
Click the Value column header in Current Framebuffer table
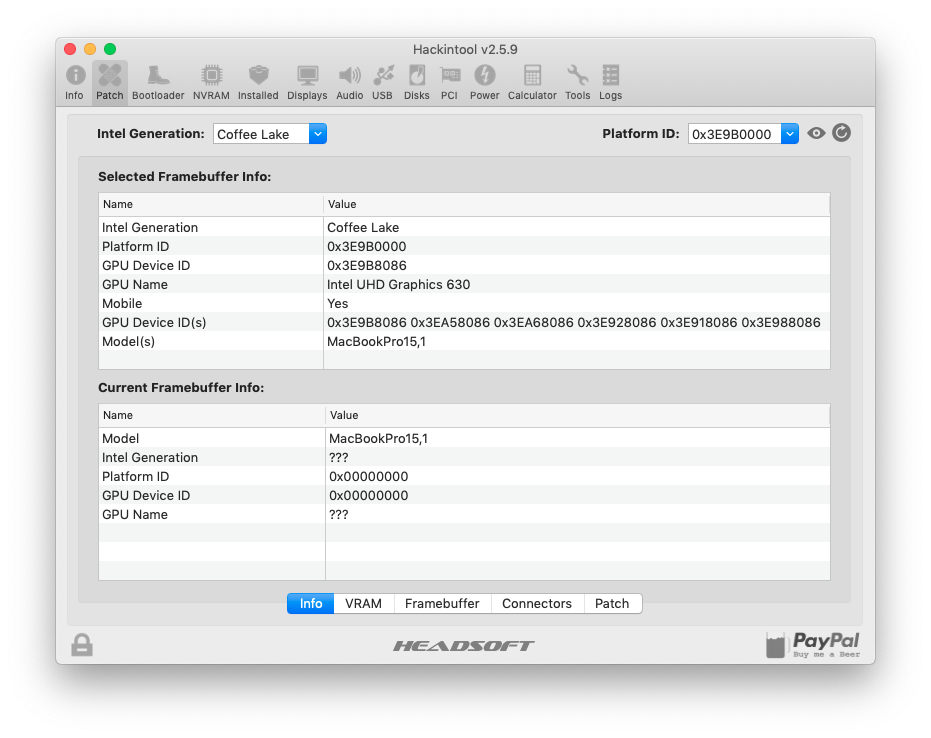pyautogui.click(x=578, y=415)
